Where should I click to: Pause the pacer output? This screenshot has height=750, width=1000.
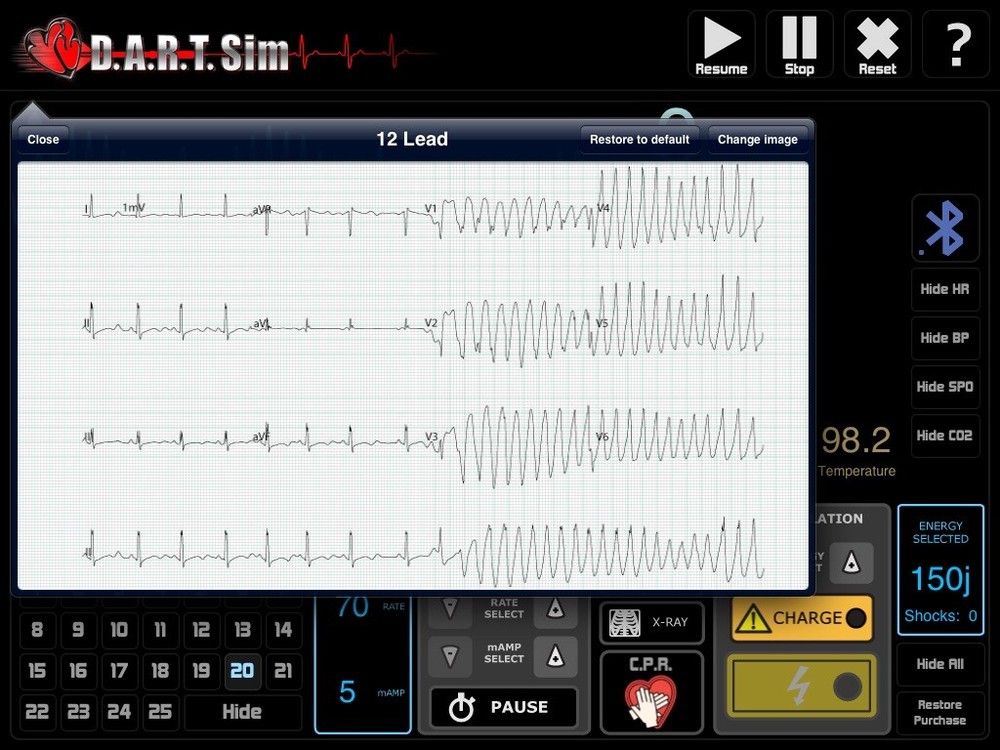point(503,707)
